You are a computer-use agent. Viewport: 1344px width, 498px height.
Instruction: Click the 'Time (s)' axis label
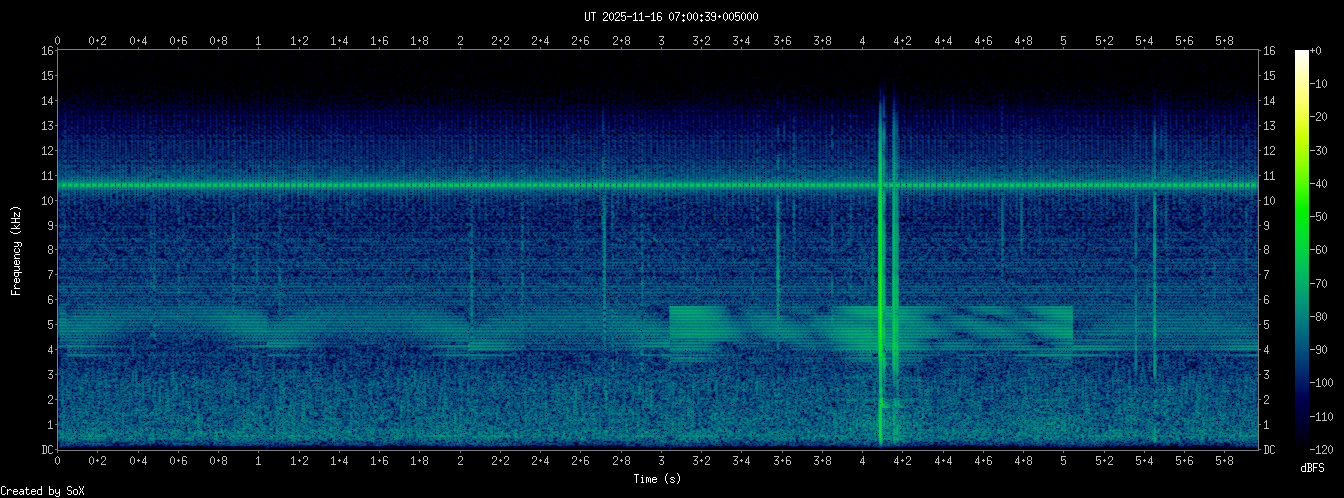658,480
